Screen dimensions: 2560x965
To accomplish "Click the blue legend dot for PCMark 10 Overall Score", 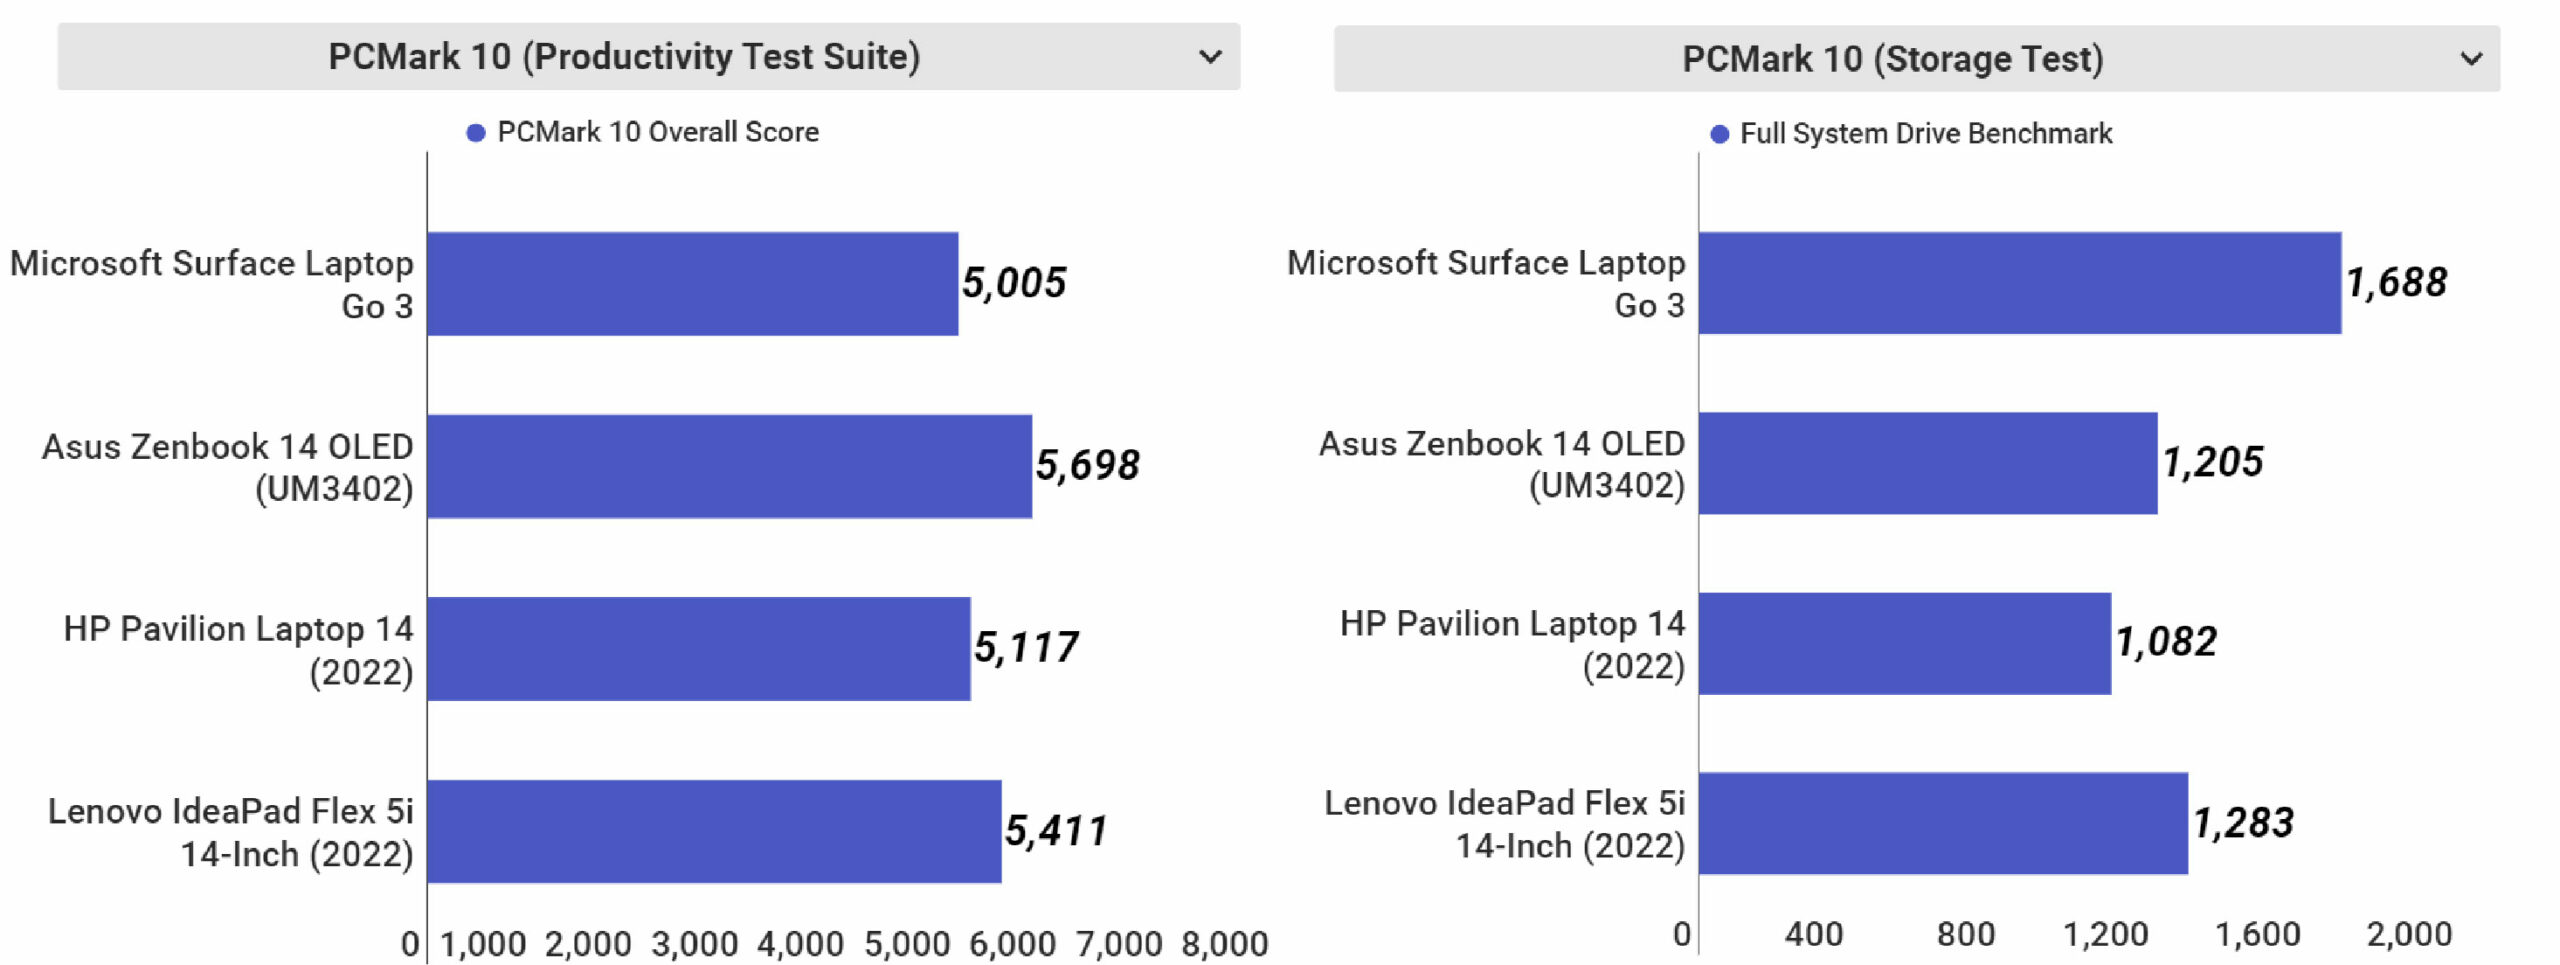I will pos(478,131).
